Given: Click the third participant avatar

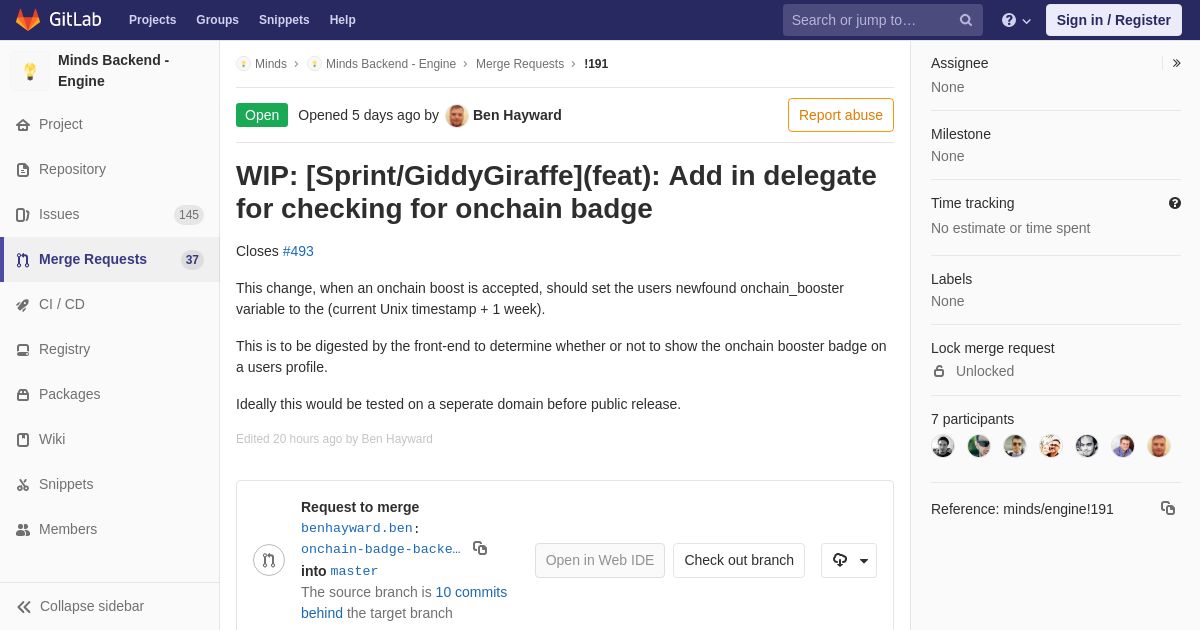Looking at the screenshot, I should point(1015,446).
